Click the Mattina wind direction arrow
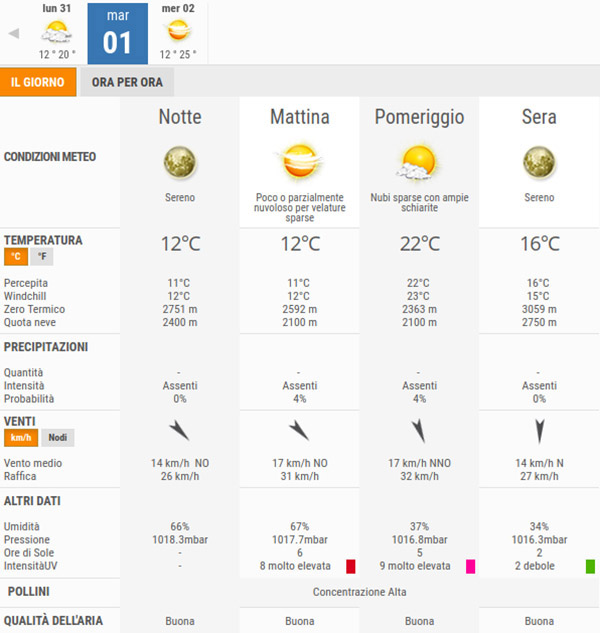600x633 pixels. pyautogui.click(x=299, y=430)
